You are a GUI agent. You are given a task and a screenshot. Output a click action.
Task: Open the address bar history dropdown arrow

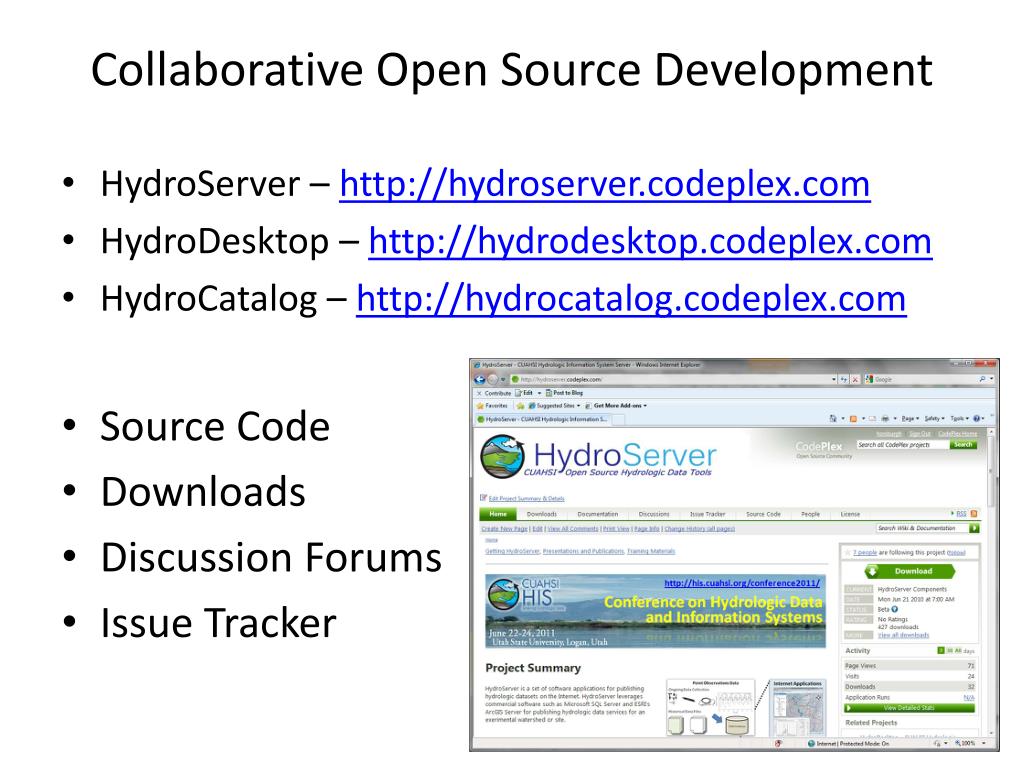point(834,379)
